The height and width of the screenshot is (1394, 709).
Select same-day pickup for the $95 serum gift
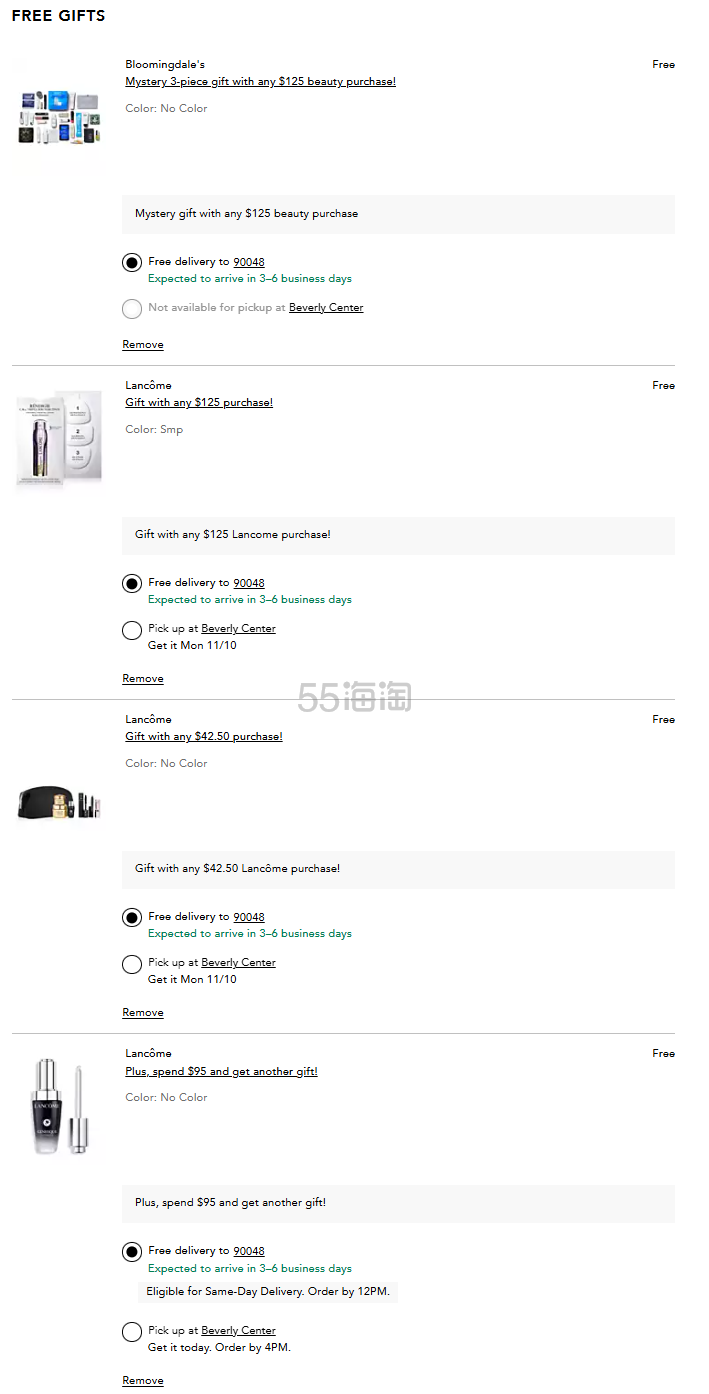click(132, 1332)
